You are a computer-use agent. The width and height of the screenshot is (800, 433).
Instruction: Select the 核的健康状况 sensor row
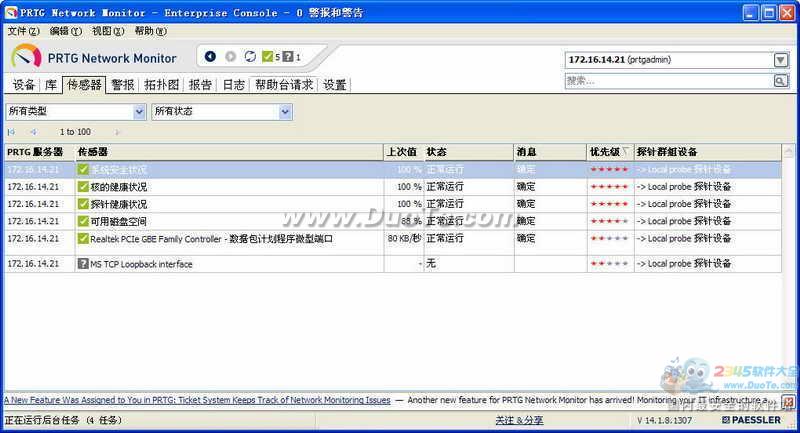coord(393,187)
